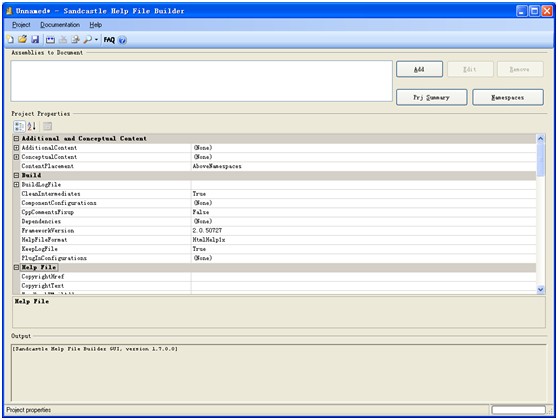Viewport: 558px width, 420px height.
Task: Click the Namespaces button
Action: [508, 97]
